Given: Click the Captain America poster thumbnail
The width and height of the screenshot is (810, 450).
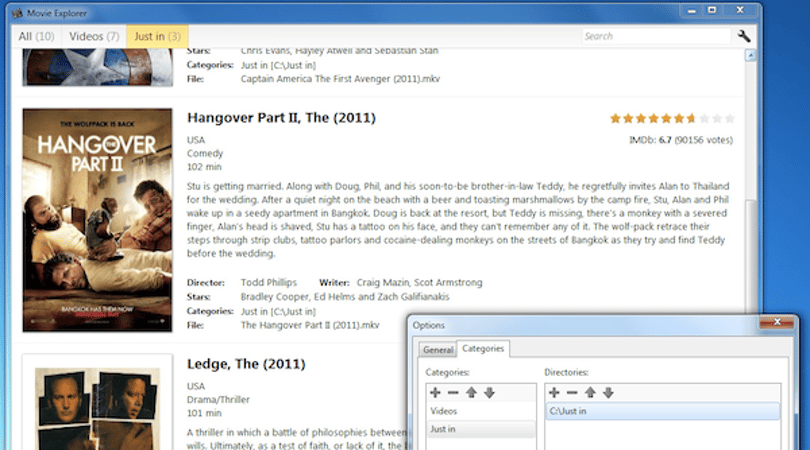Looking at the screenshot, I should click(x=97, y=67).
